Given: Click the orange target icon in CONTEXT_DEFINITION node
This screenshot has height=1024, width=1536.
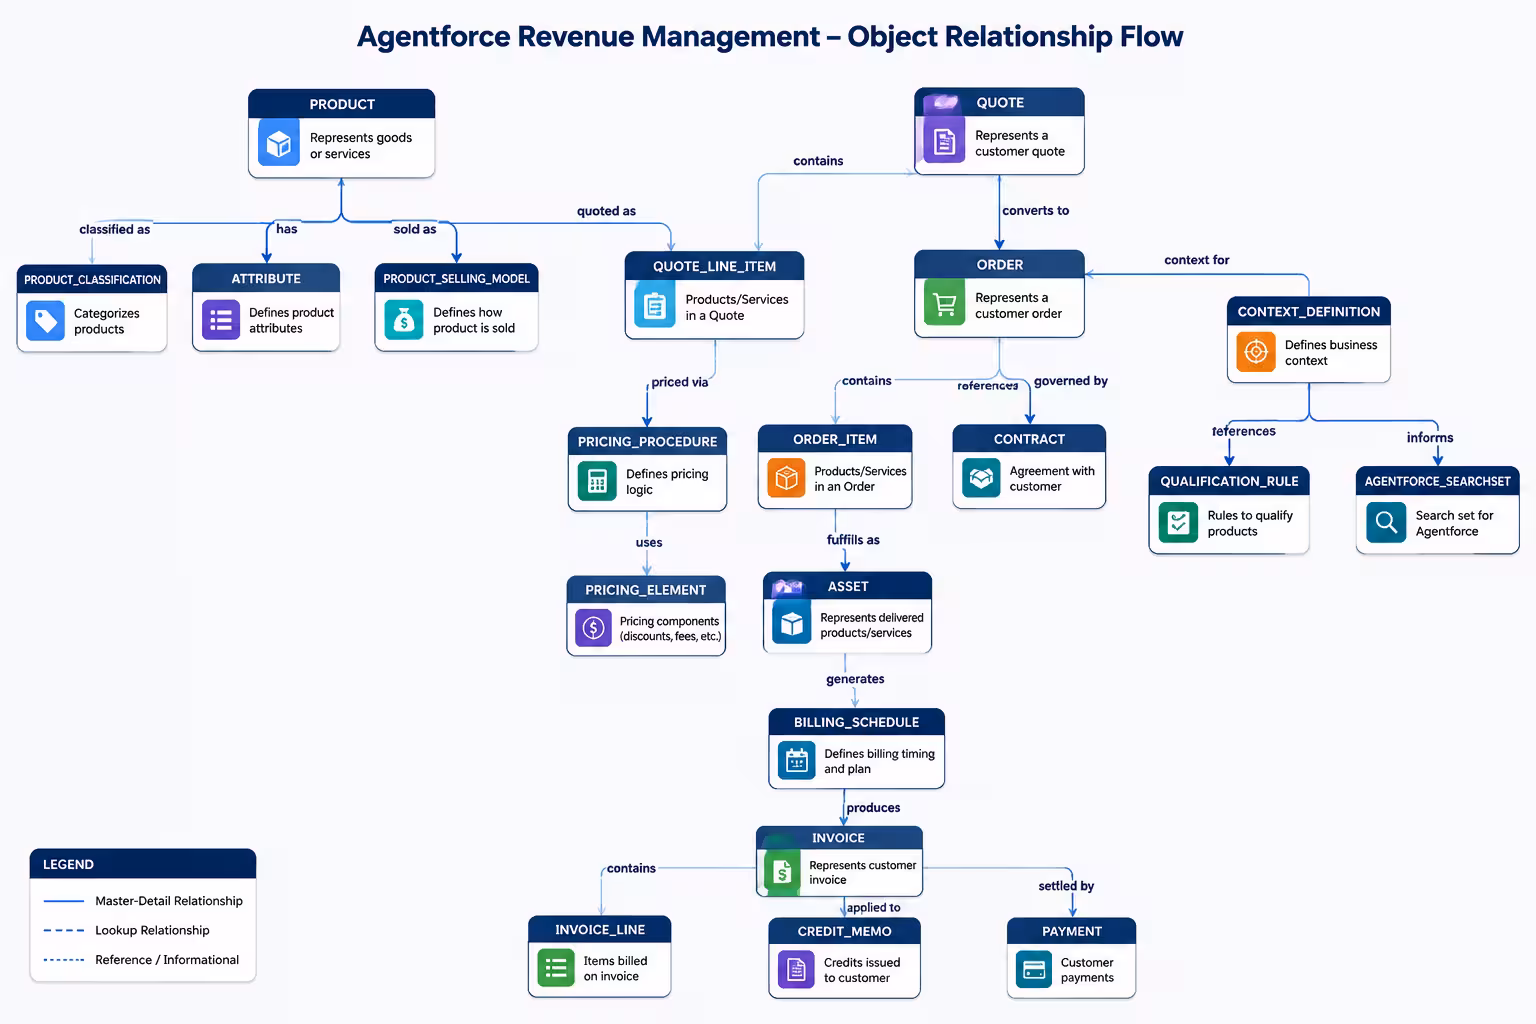Looking at the screenshot, I should (x=1255, y=352).
